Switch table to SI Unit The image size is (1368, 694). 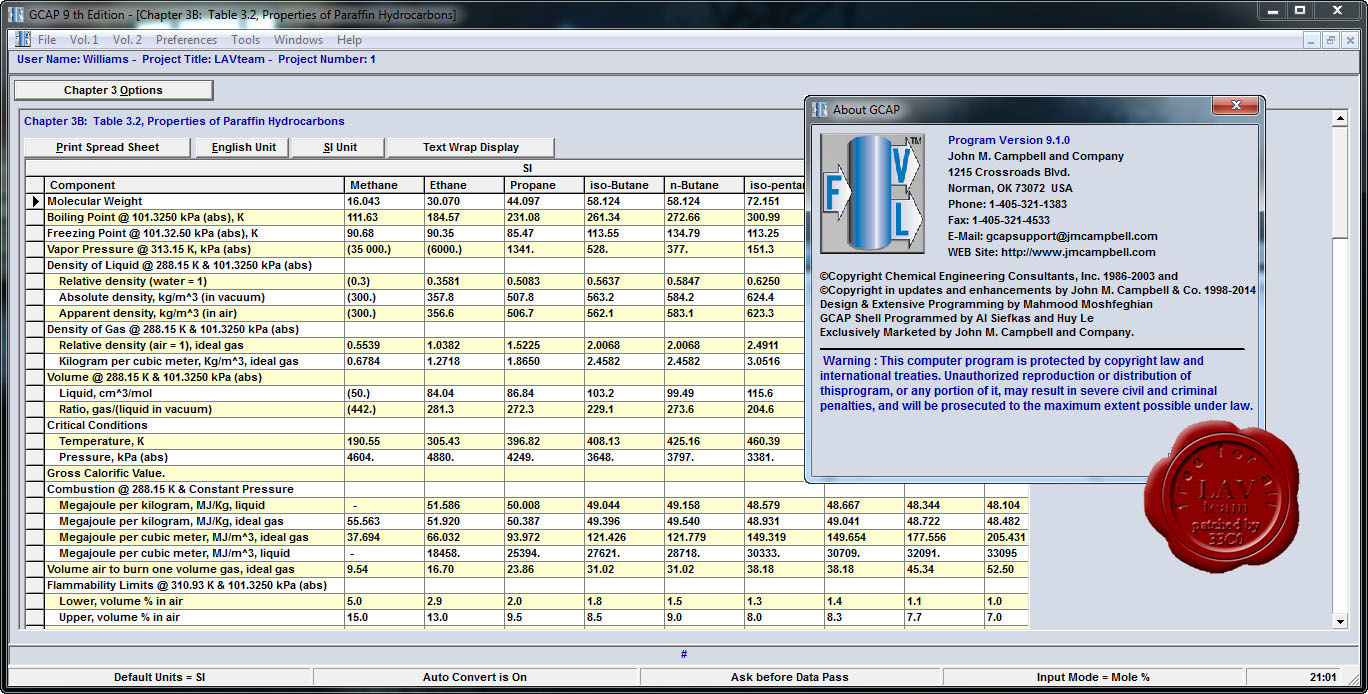point(339,147)
